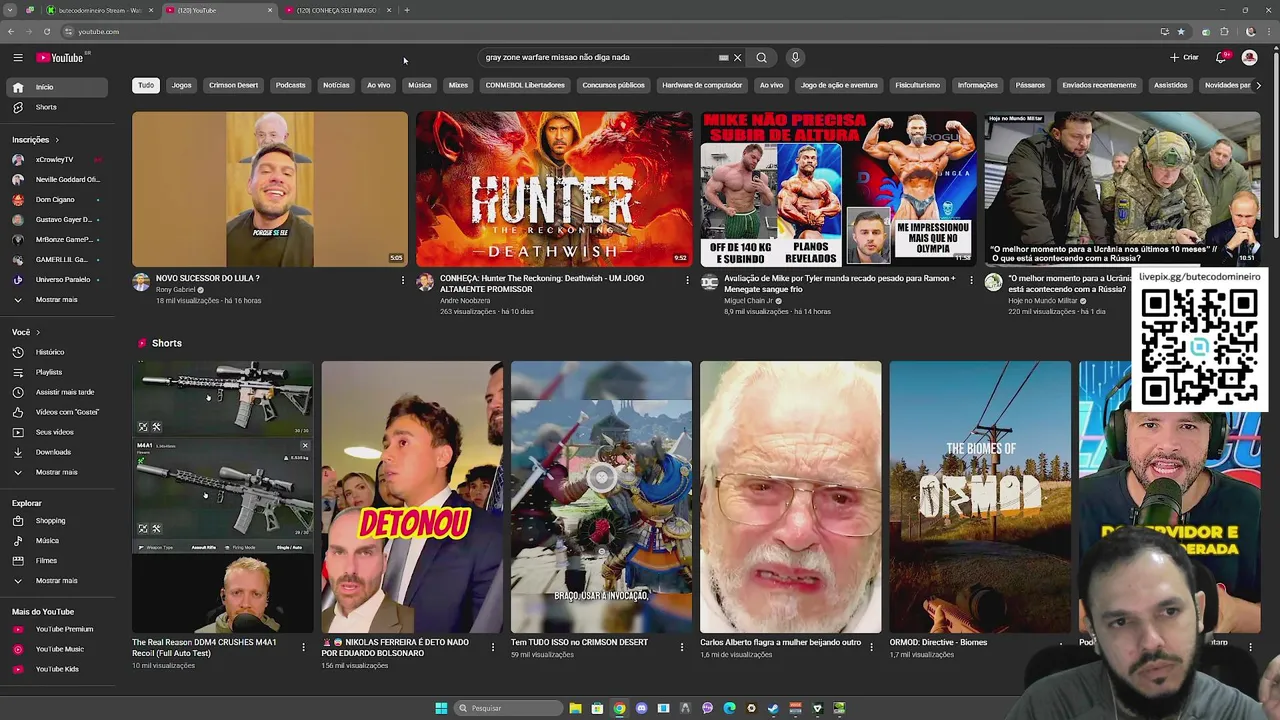Open options for Carlos Alberto short

click(x=871, y=647)
